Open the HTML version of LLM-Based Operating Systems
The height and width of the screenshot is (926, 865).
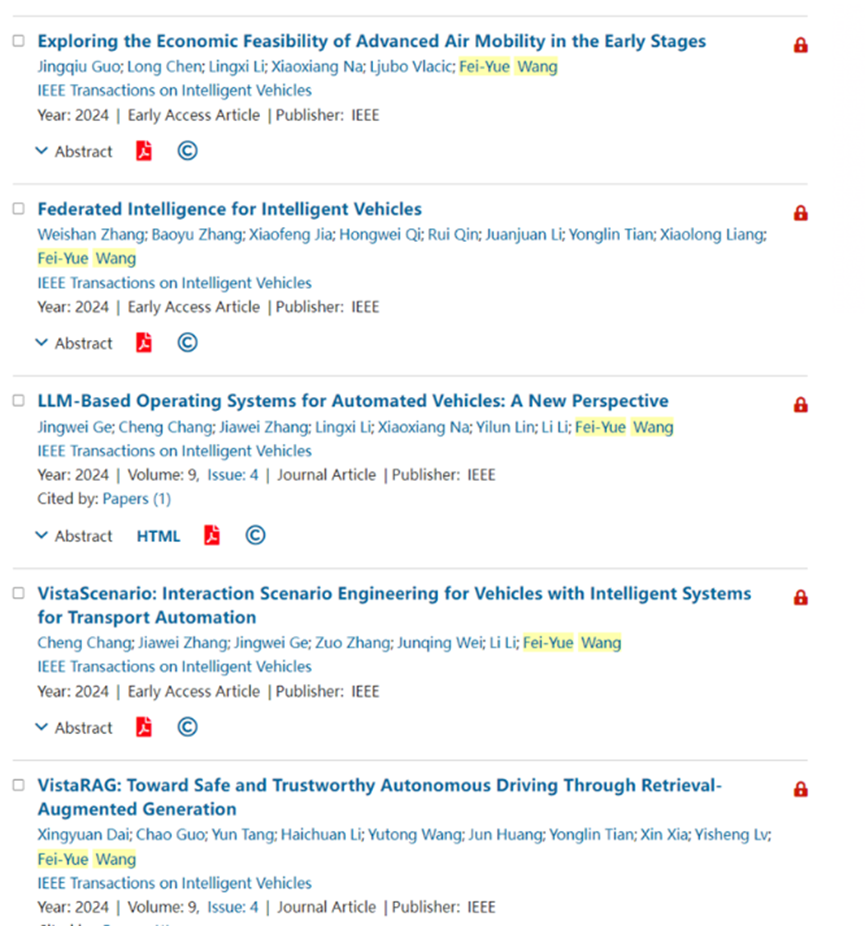[x=157, y=535]
